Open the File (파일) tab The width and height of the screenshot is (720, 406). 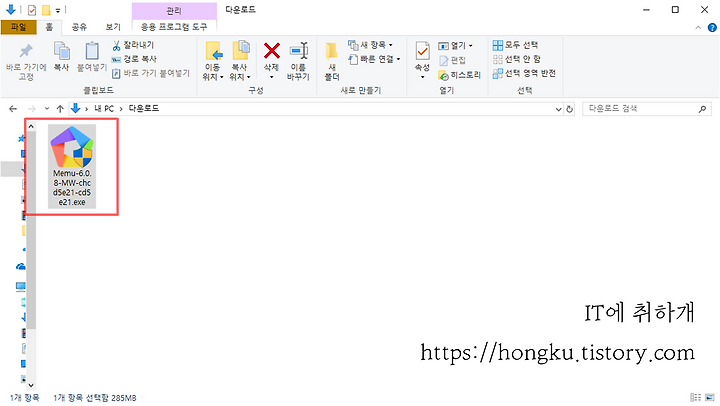pos(18,27)
